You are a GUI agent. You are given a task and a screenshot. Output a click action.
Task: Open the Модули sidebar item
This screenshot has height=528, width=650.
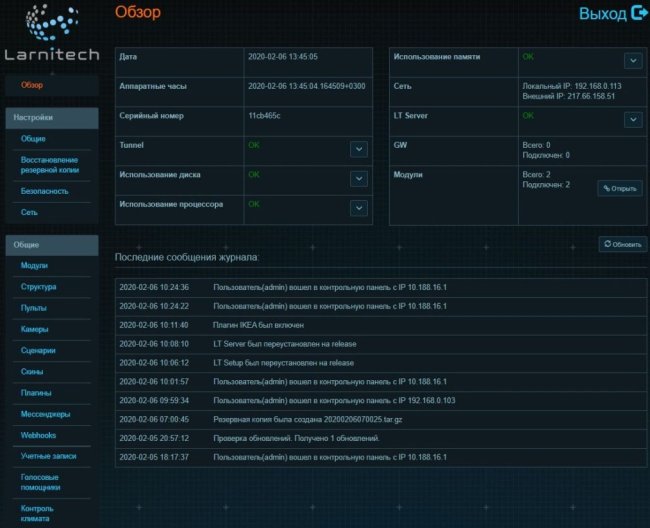[x=34, y=266]
